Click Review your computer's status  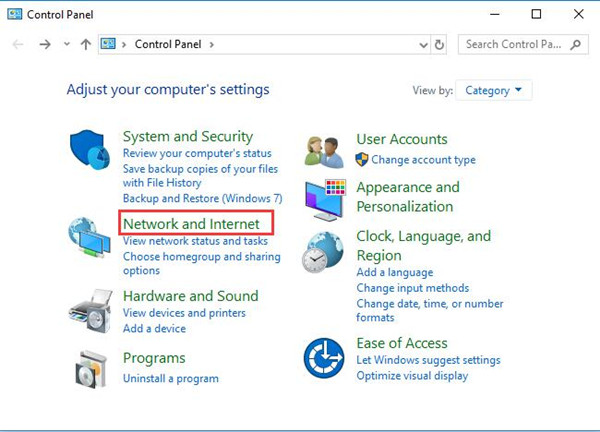coord(197,153)
